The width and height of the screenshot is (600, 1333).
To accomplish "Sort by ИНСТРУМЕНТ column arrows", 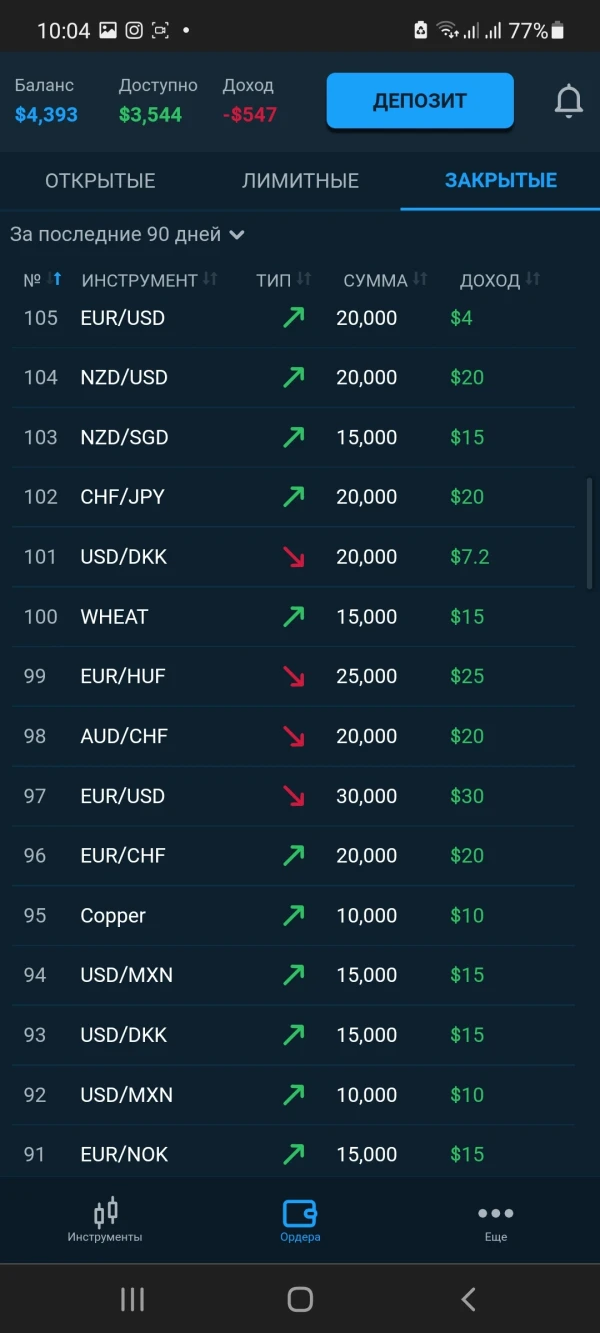I will (x=210, y=280).
